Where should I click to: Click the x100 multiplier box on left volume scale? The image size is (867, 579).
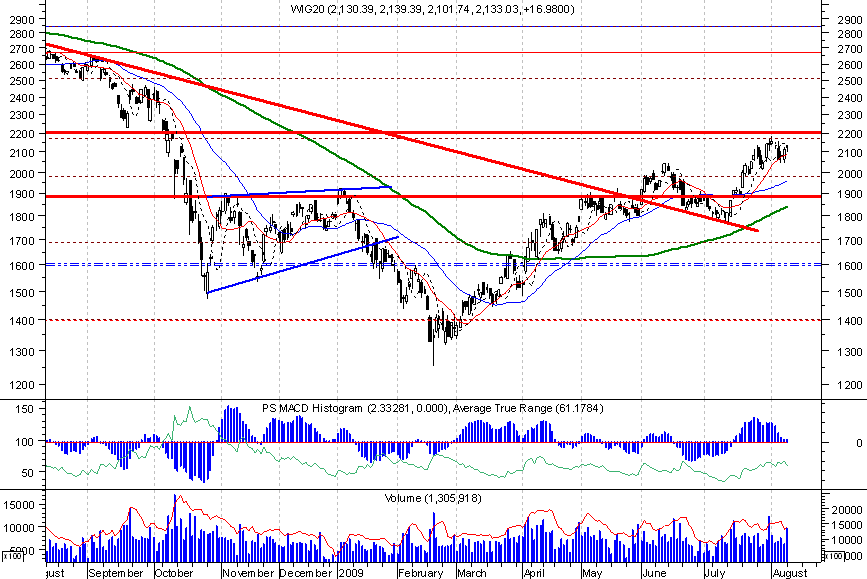[13, 555]
